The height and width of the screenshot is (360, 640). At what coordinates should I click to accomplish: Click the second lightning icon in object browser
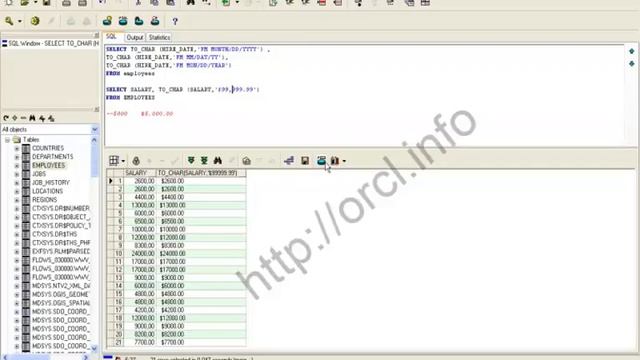tap(51, 118)
